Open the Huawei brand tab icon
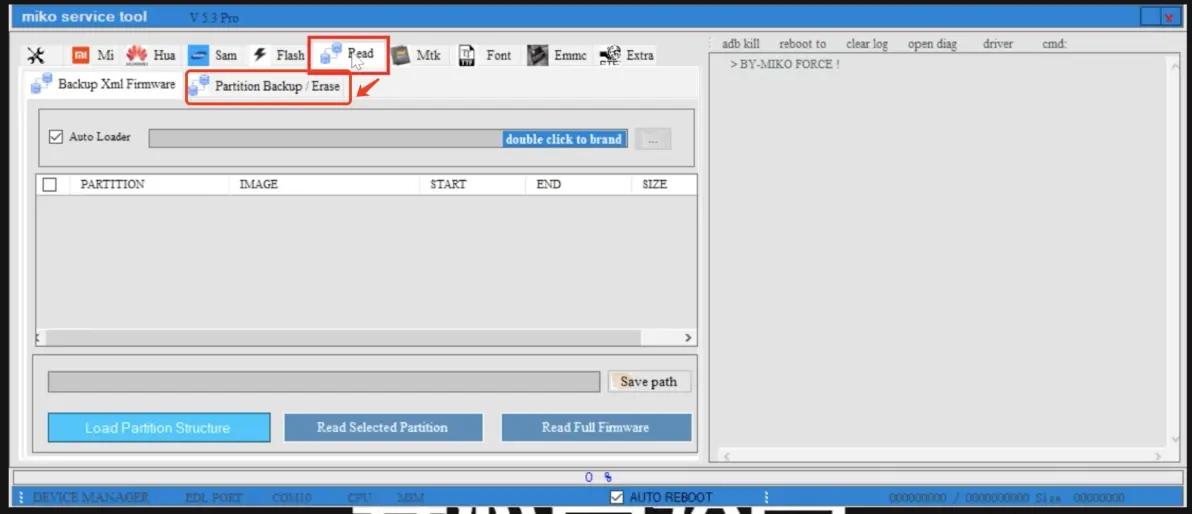The height and width of the screenshot is (514, 1192). tap(137, 56)
